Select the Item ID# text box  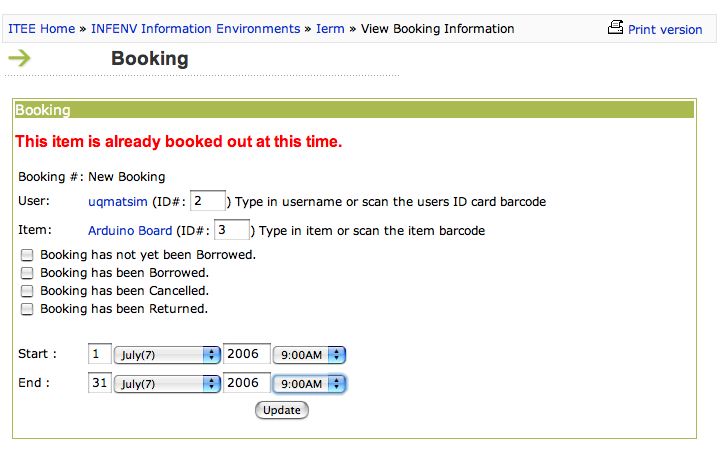pyautogui.click(x=232, y=229)
